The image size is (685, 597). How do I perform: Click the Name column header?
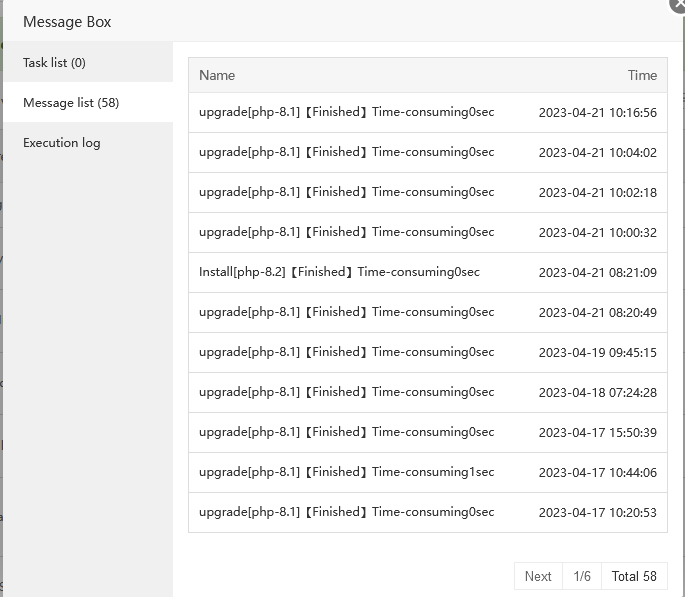coord(217,75)
